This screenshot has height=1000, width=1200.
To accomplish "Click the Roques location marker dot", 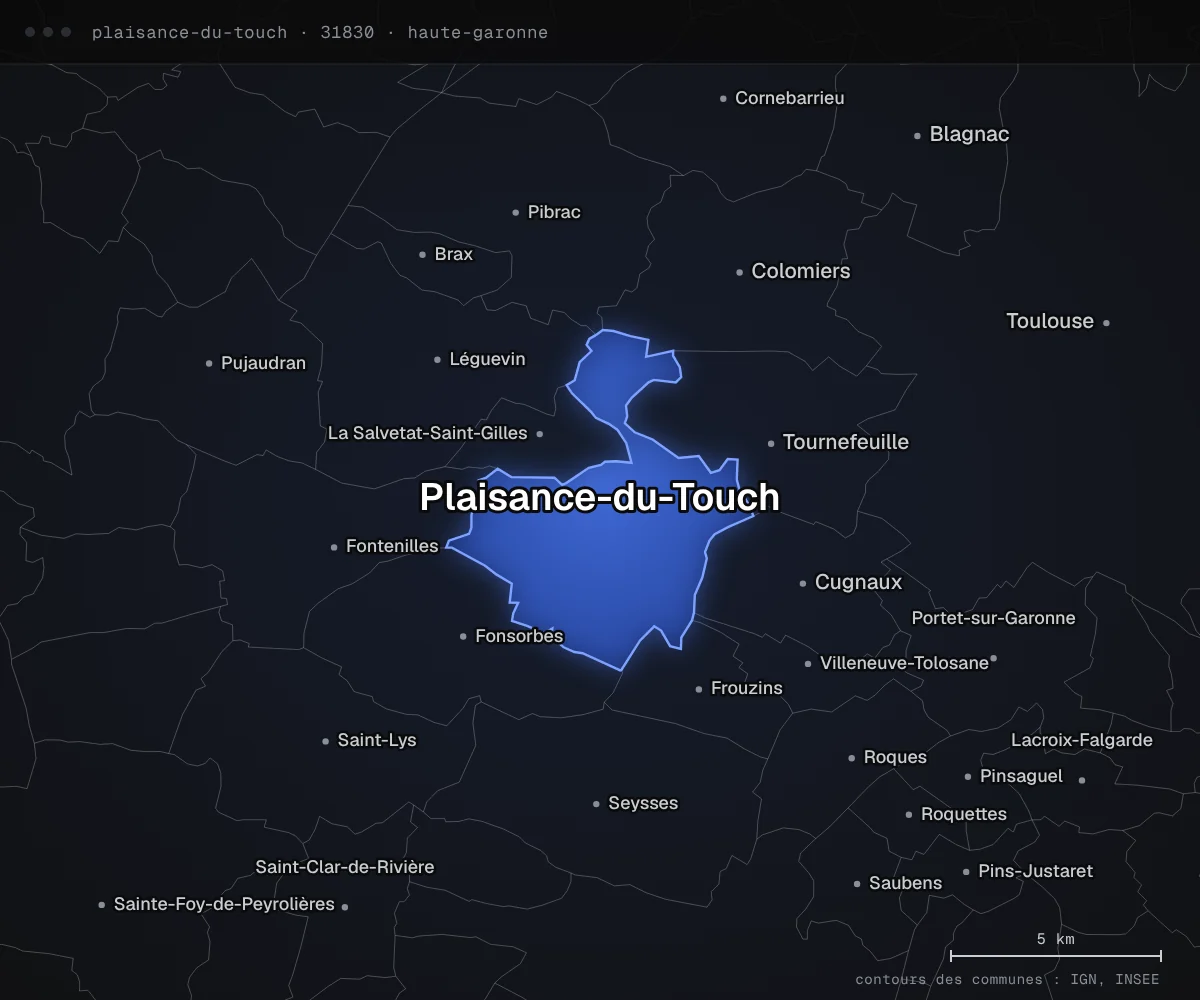I will tap(852, 758).
